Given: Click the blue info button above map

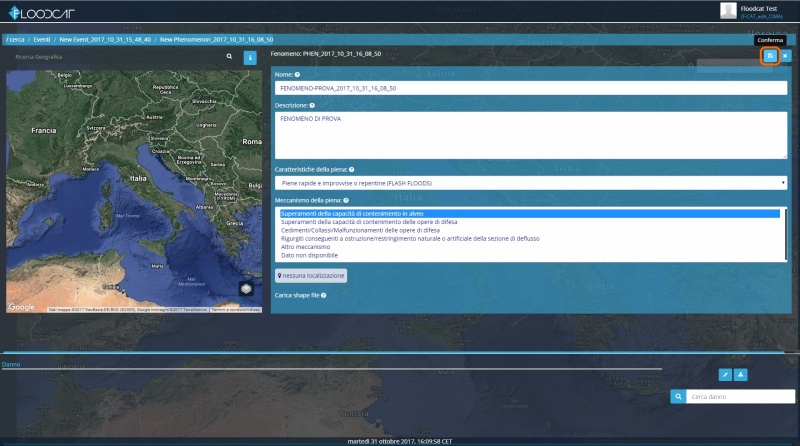Looking at the screenshot, I should (250, 58).
